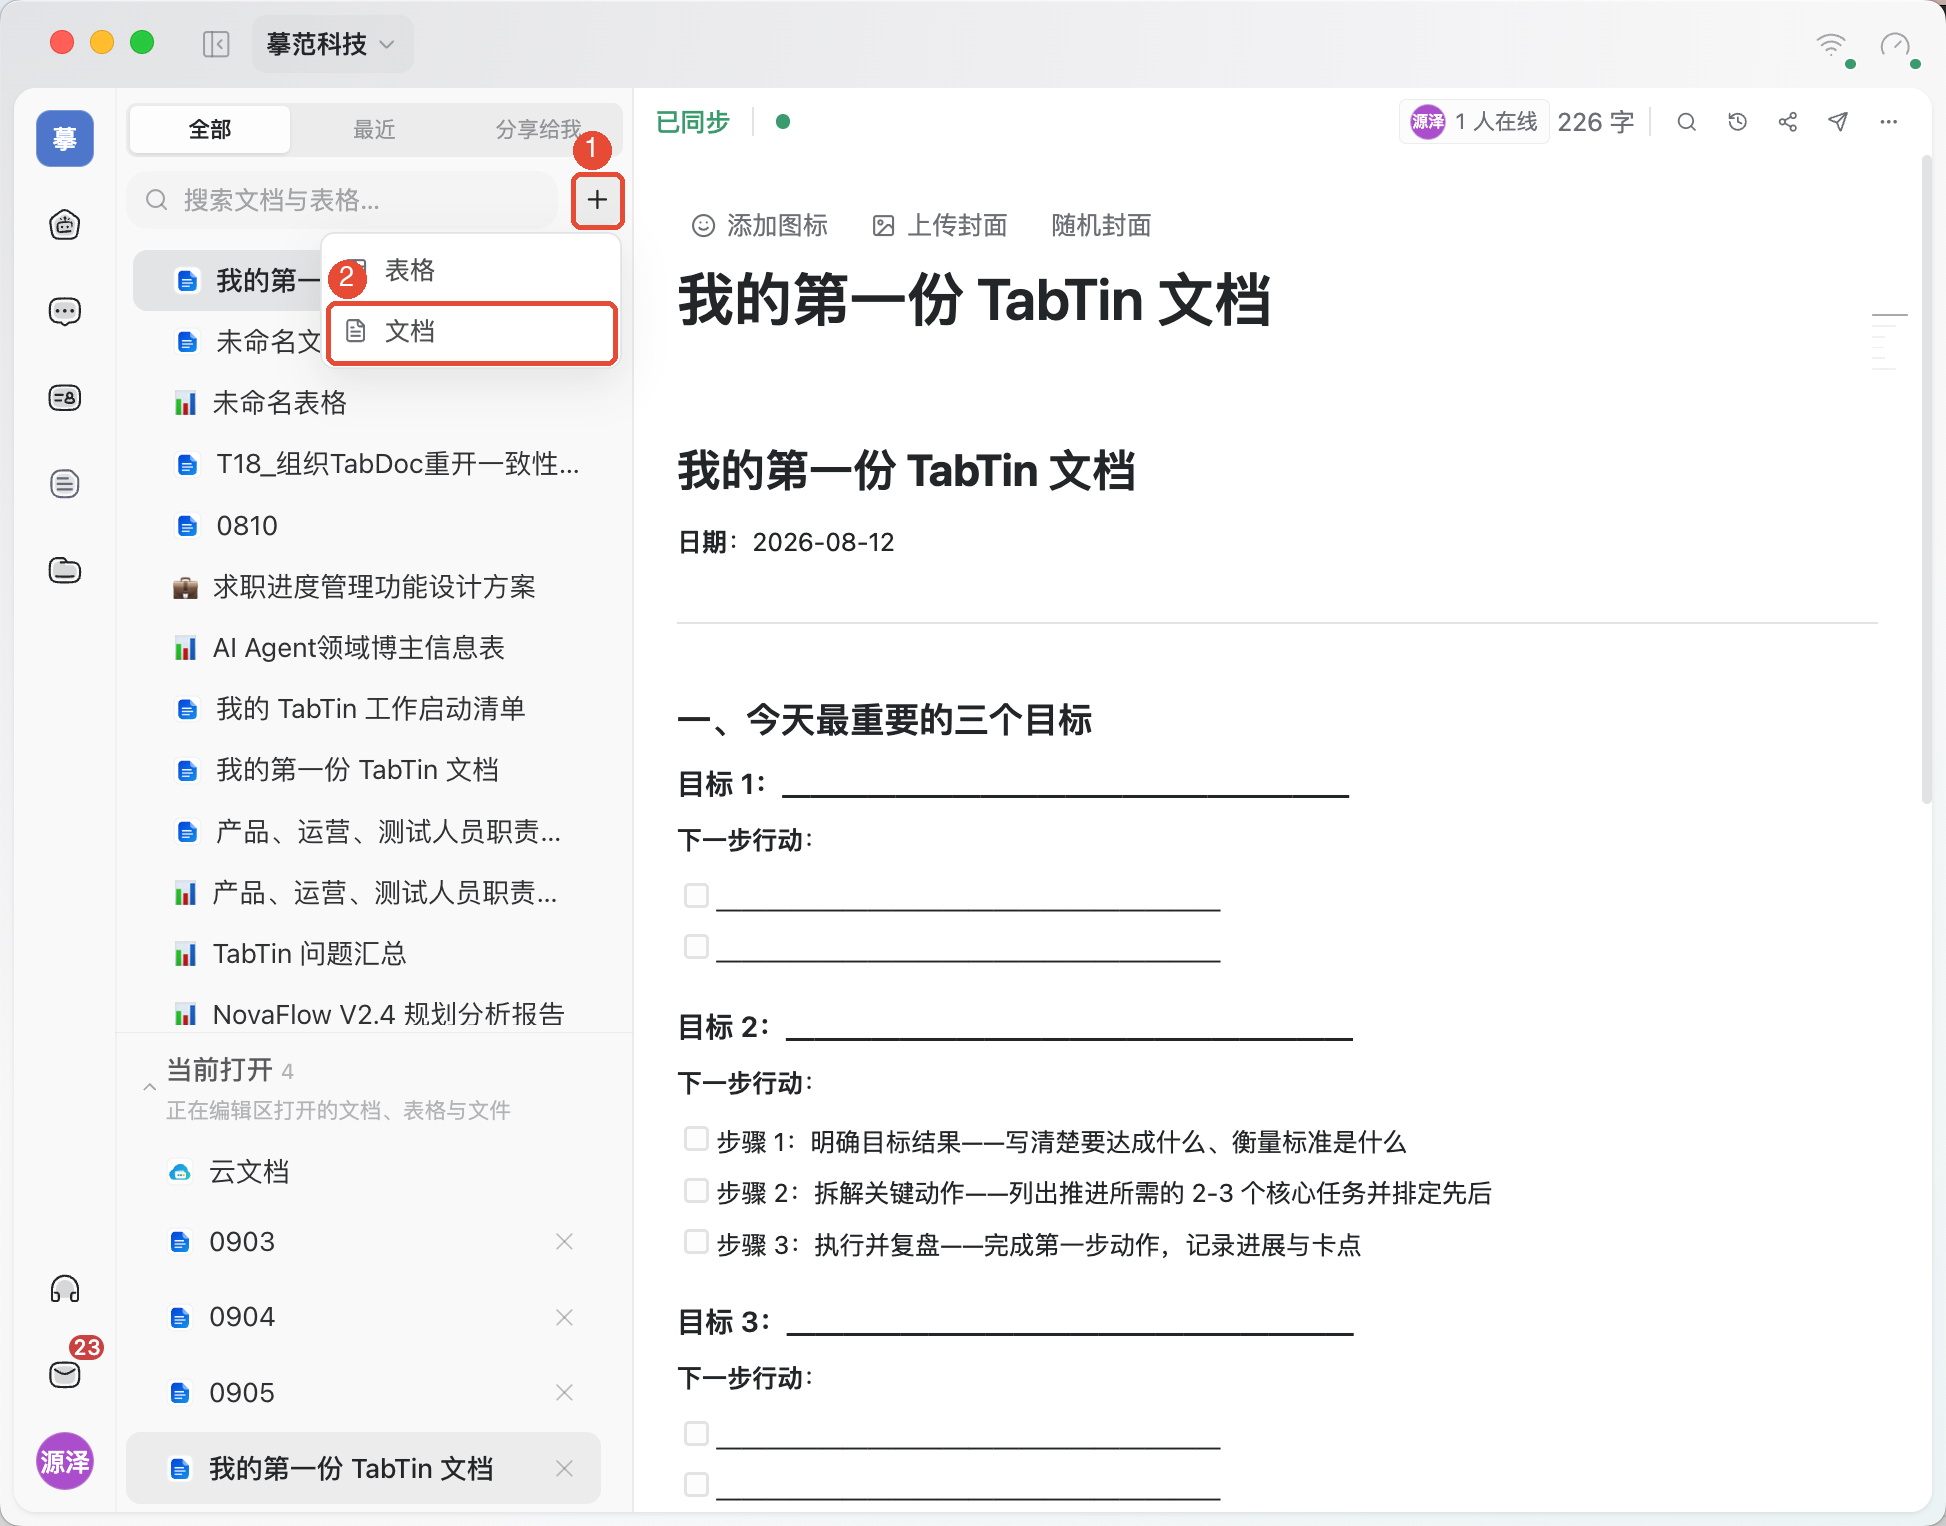This screenshot has width=1946, height=1526.
Task: Switch to the 全部 tab
Action: click(210, 129)
